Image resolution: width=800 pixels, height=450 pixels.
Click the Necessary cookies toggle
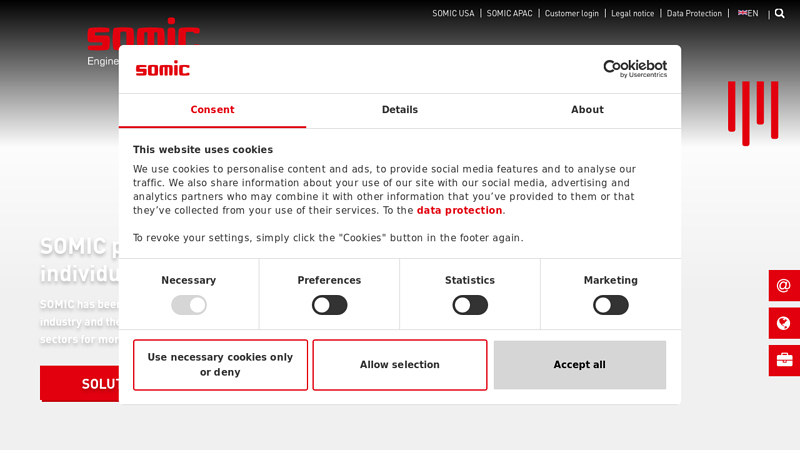189,305
